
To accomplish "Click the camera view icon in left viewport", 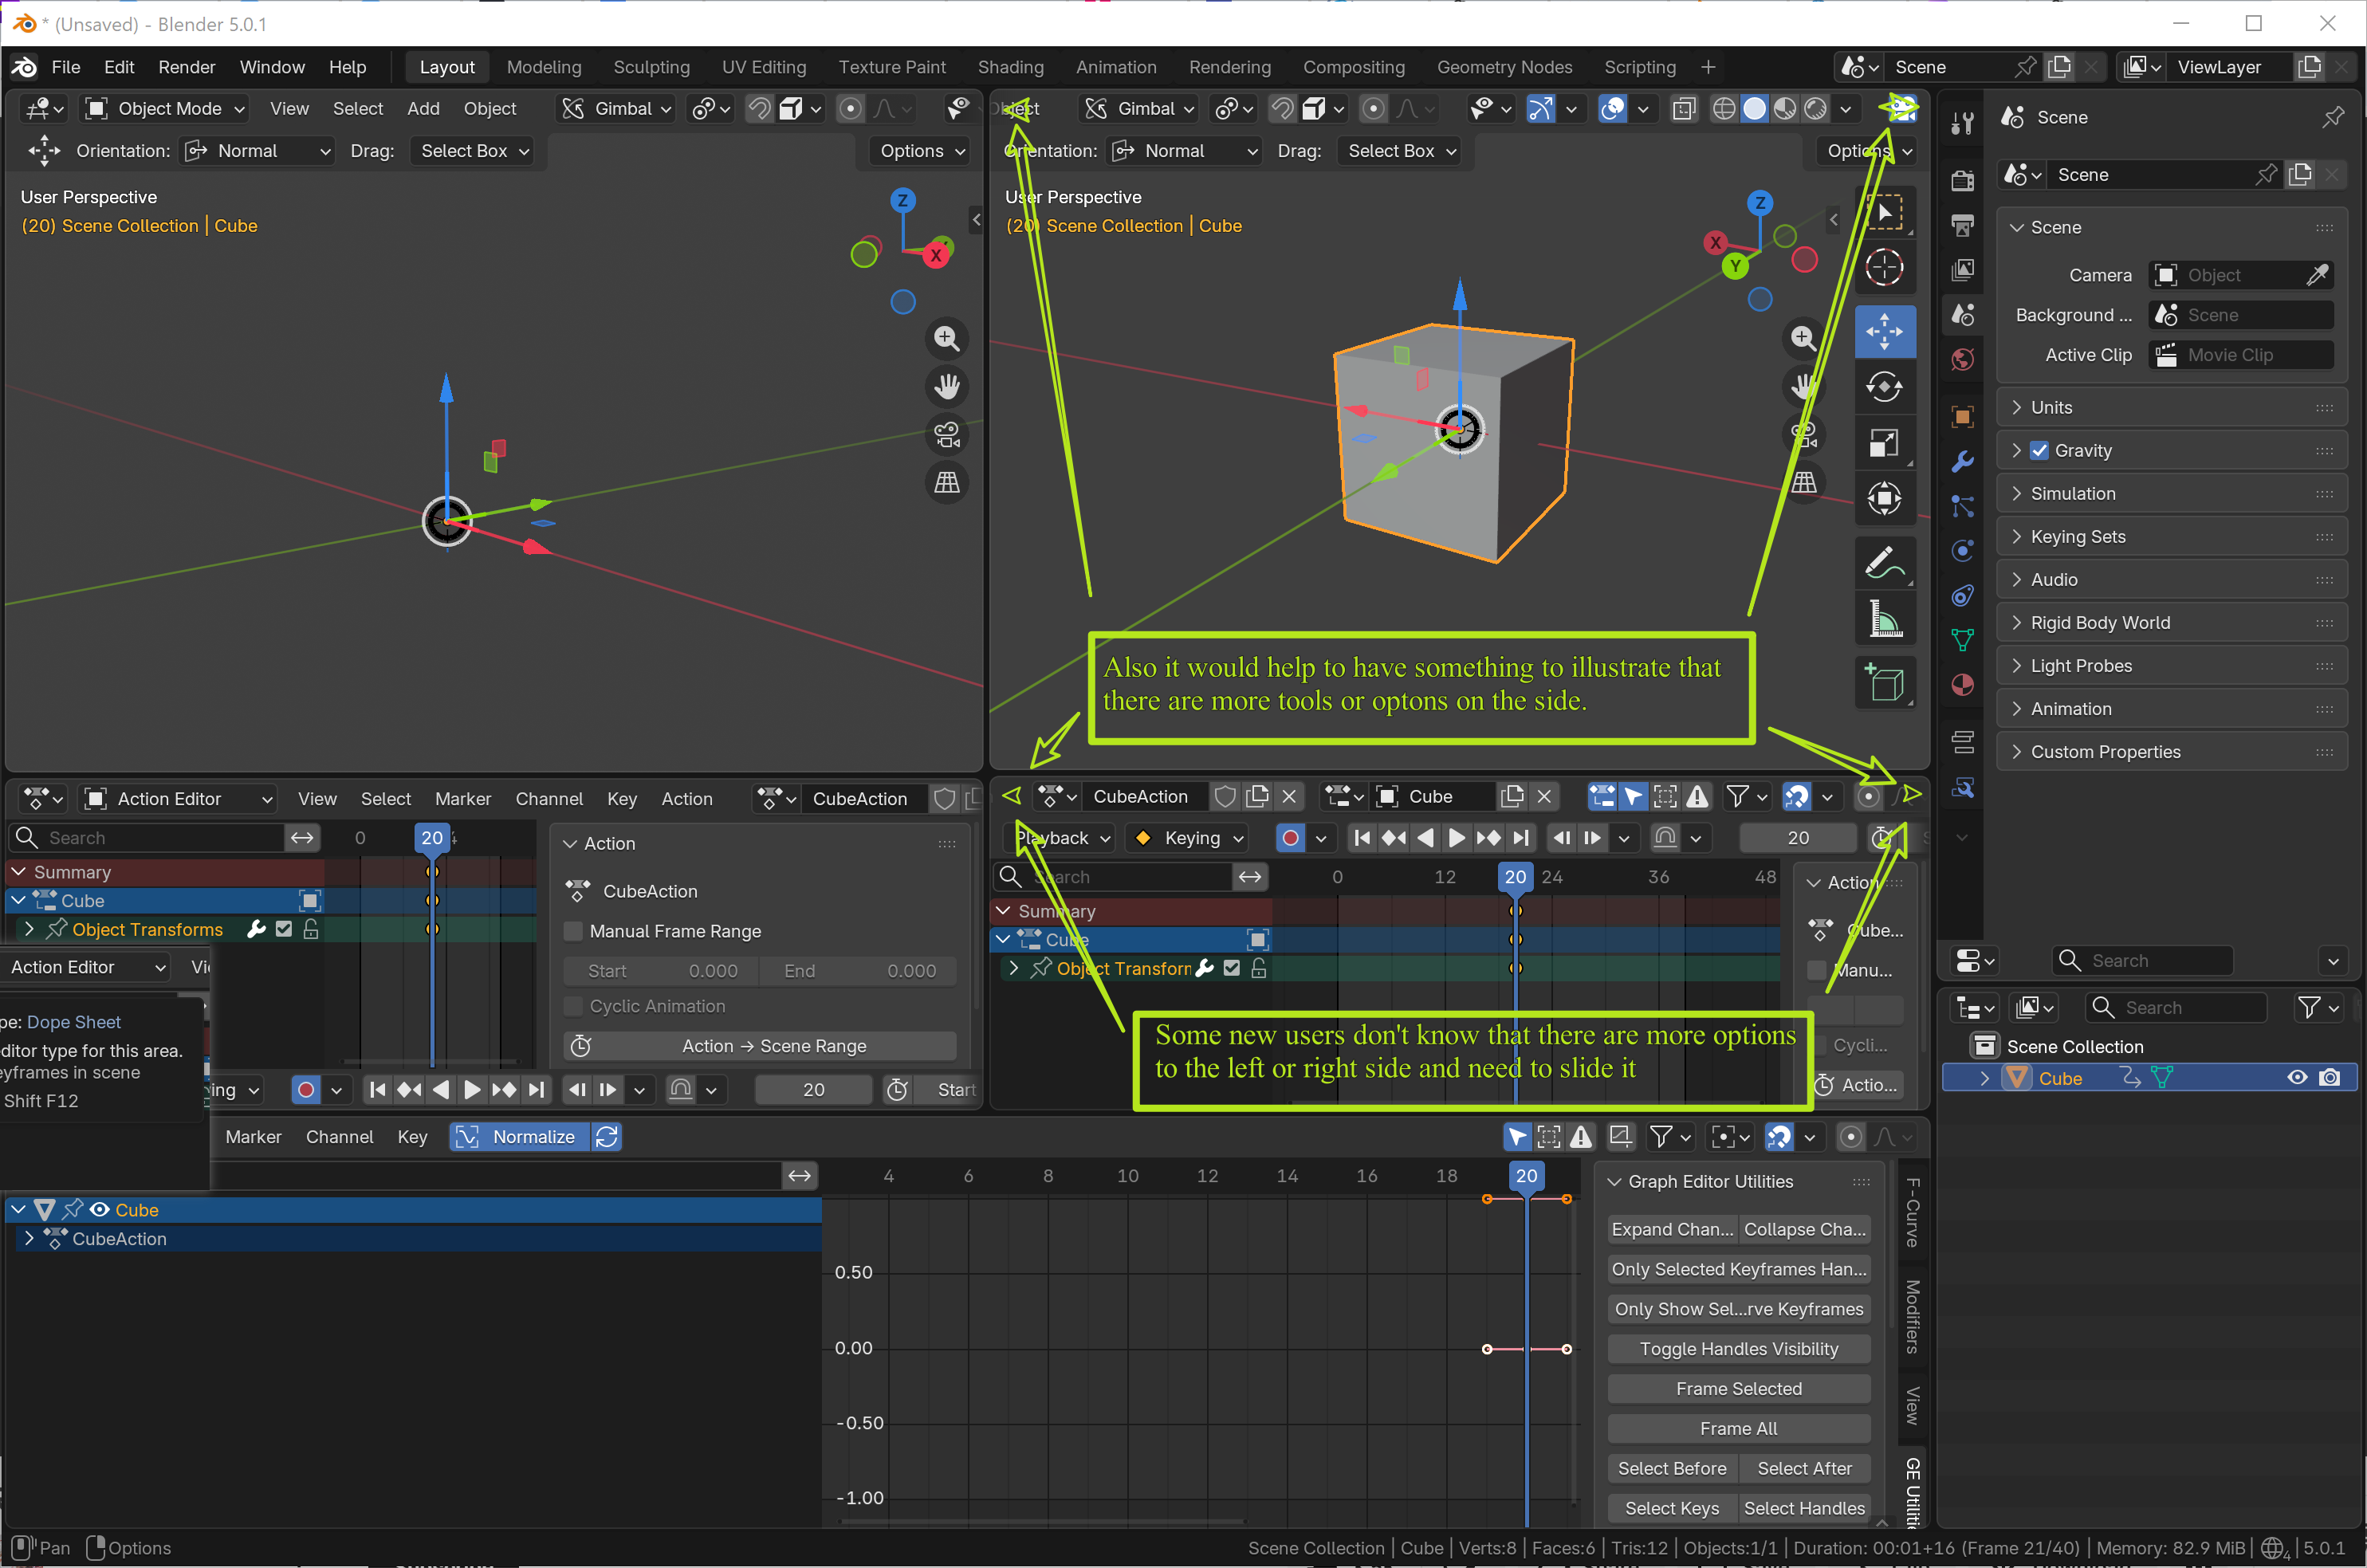I will click(x=946, y=435).
